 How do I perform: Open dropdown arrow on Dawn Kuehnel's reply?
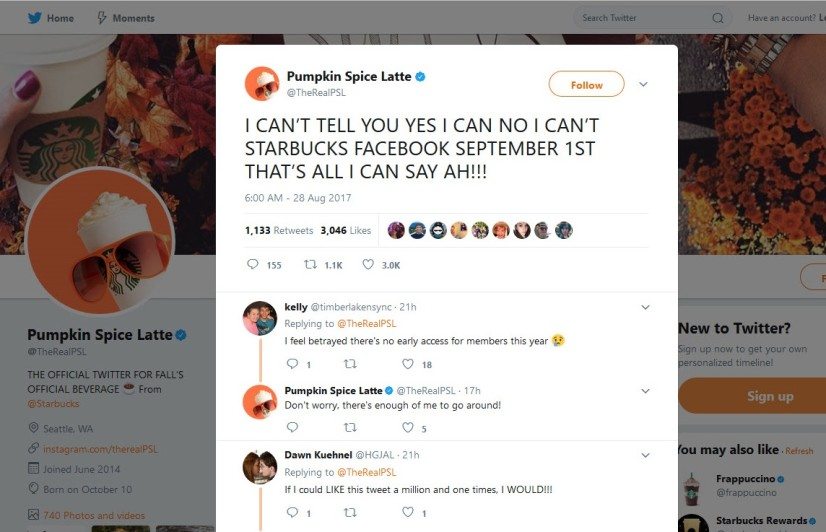click(x=645, y=455)
